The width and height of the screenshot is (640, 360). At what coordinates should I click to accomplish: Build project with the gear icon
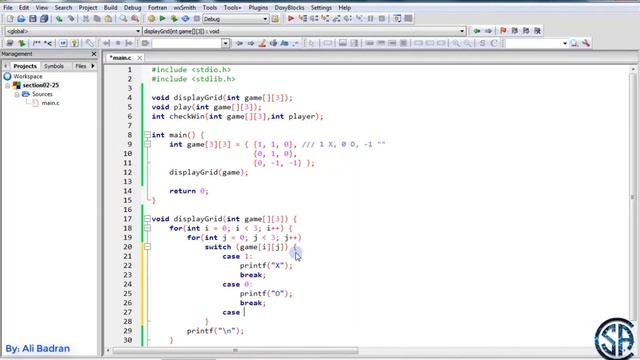click(151, 19)
